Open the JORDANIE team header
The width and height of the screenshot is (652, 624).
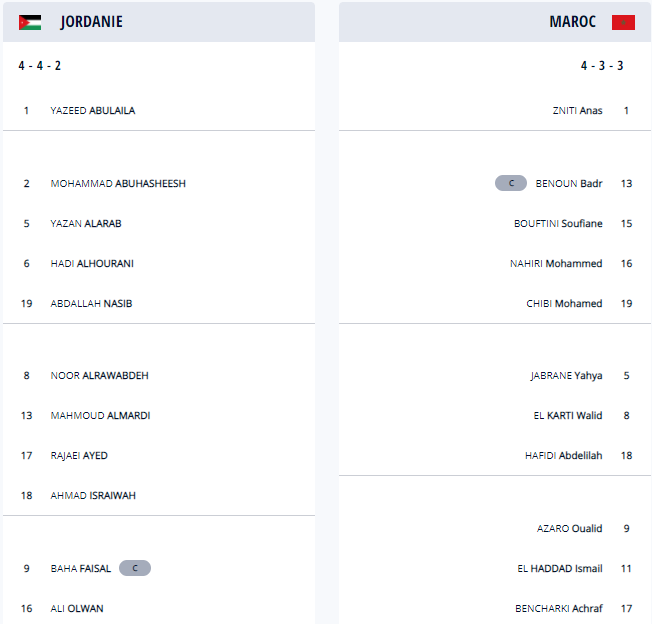pos(91,22)
